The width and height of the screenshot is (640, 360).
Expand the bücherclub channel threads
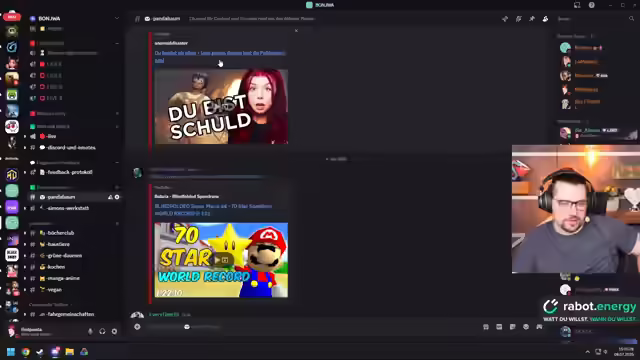[x=25, y=233]
